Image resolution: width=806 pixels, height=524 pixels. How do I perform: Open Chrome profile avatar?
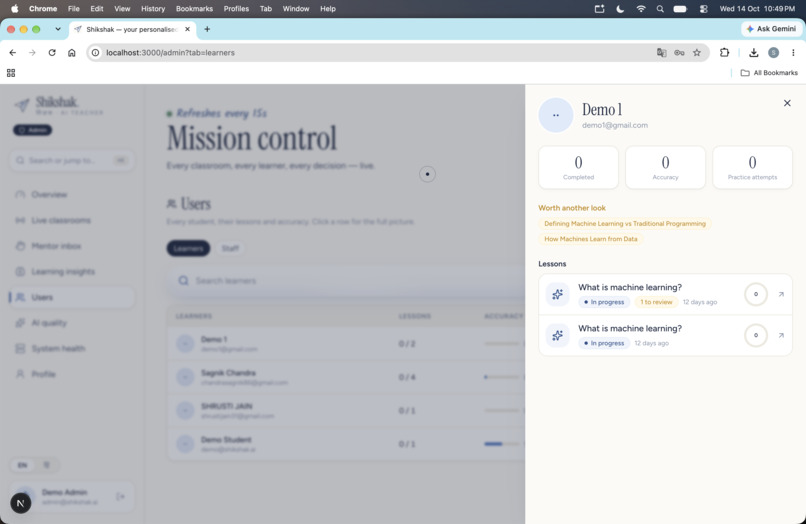coord(774,52)
